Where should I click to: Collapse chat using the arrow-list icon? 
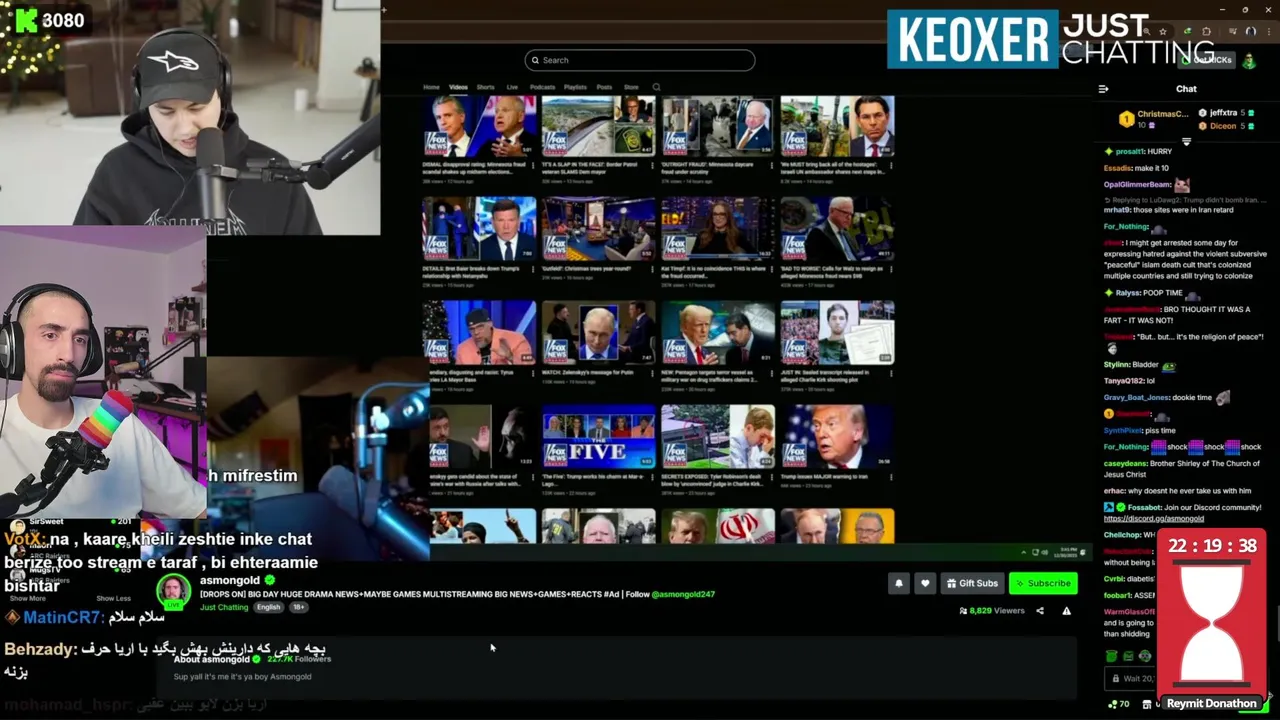pos(1103,89)
